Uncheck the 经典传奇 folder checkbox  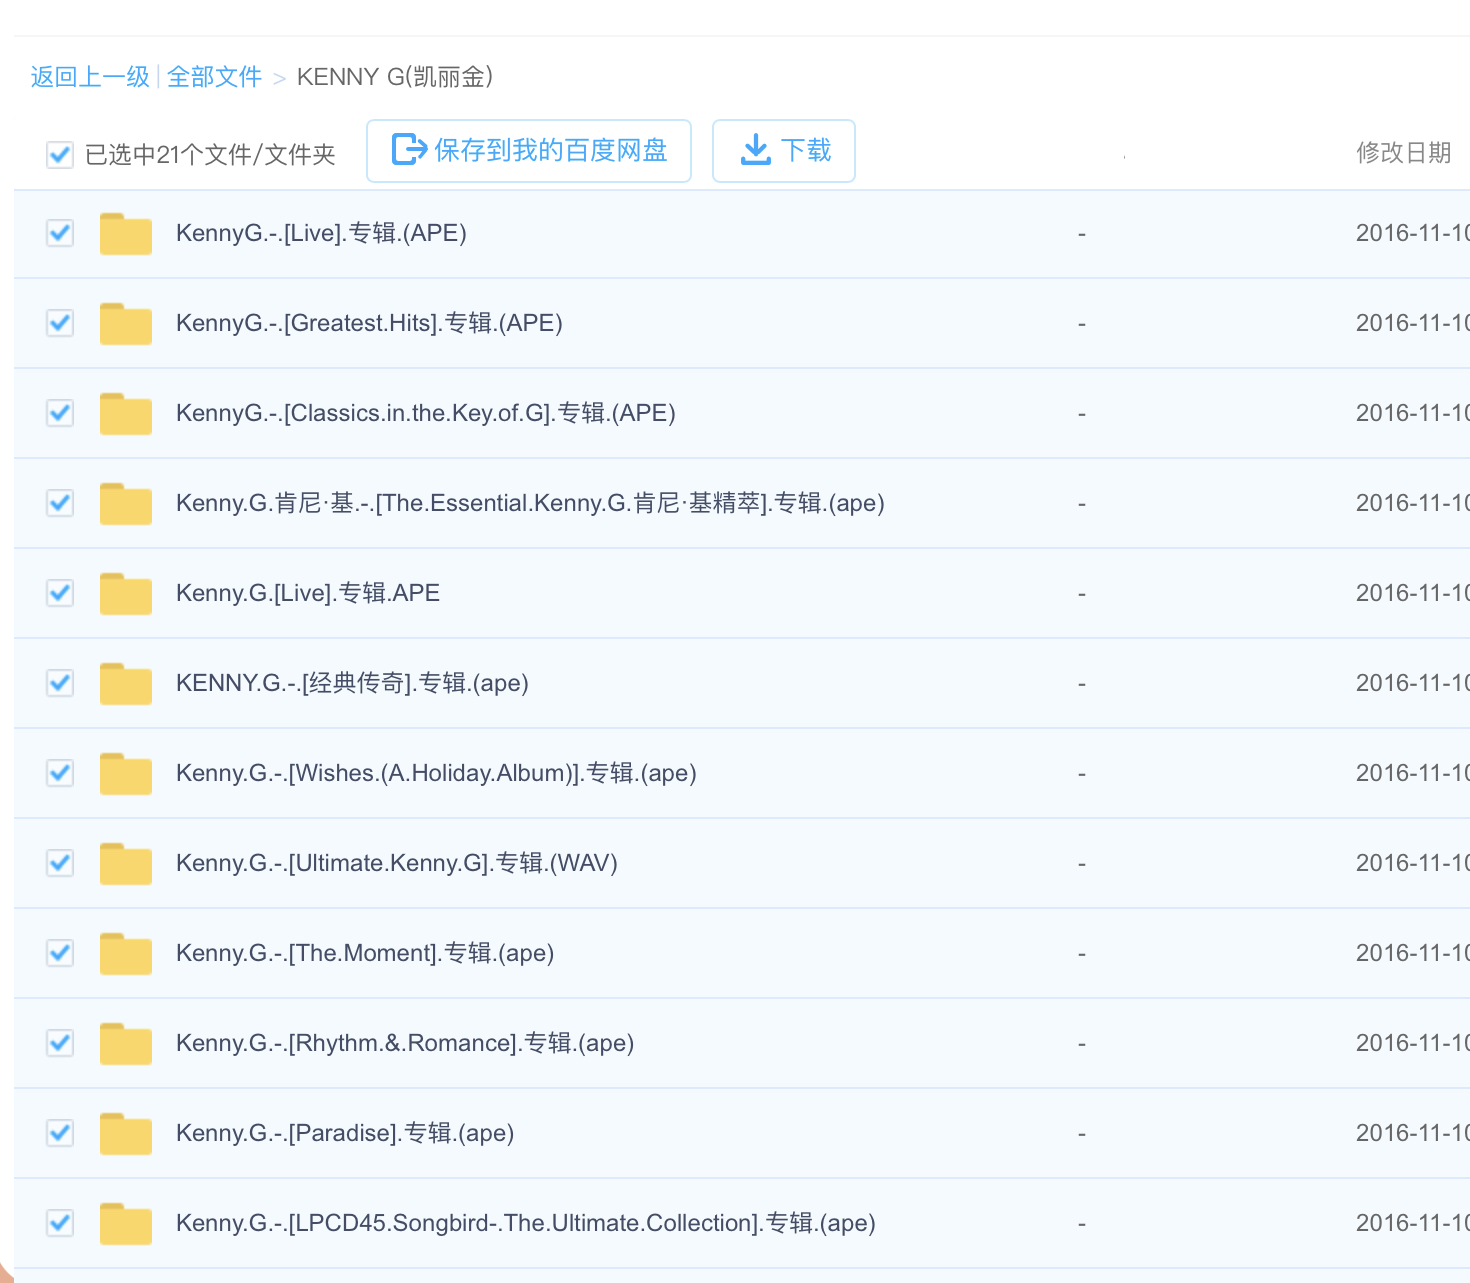pyautogui.click(x=60, y=683)
